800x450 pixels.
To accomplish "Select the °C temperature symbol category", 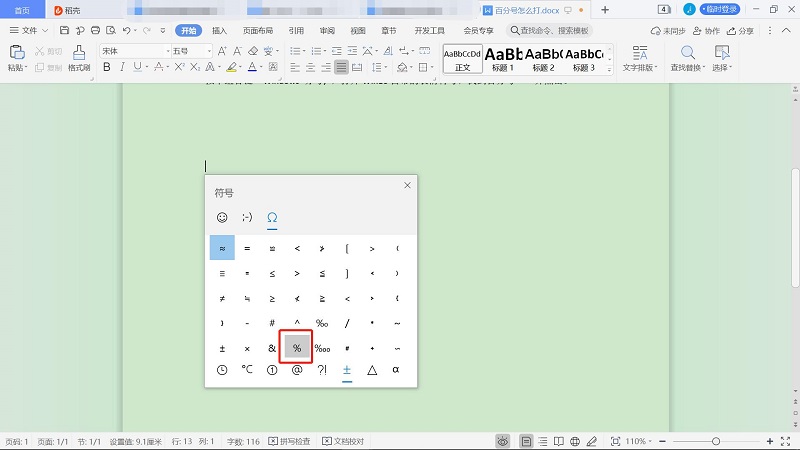I will tap(247, 370).
